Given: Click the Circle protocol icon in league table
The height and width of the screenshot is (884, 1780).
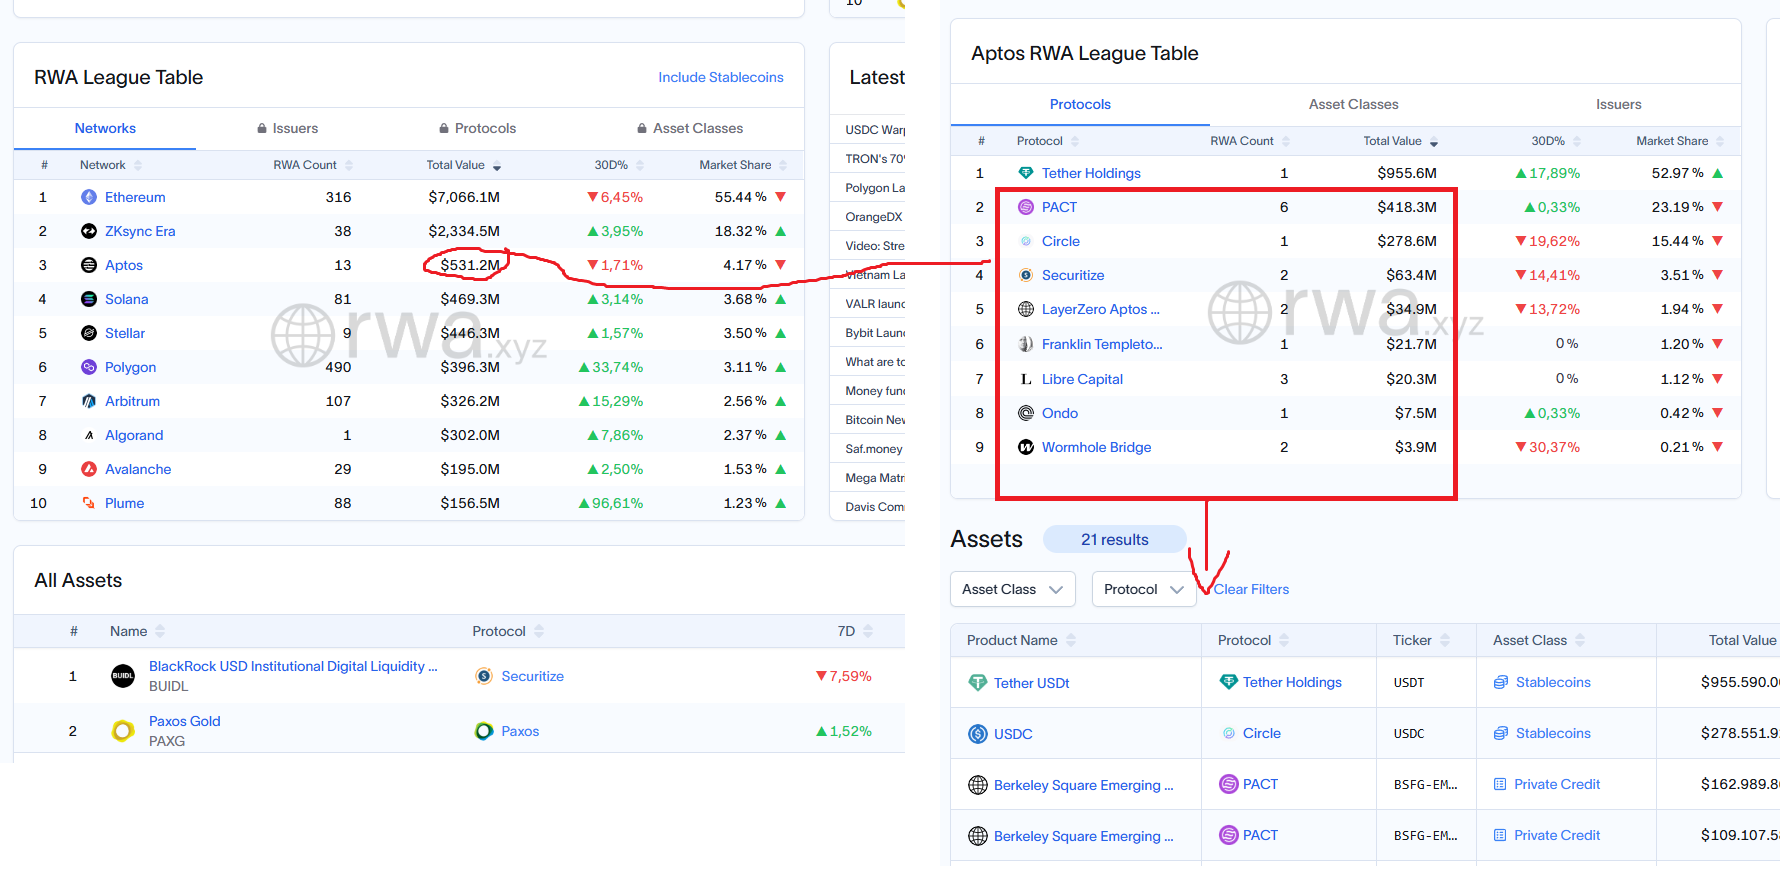Looking at the screenshot, I should [1026, 241].
